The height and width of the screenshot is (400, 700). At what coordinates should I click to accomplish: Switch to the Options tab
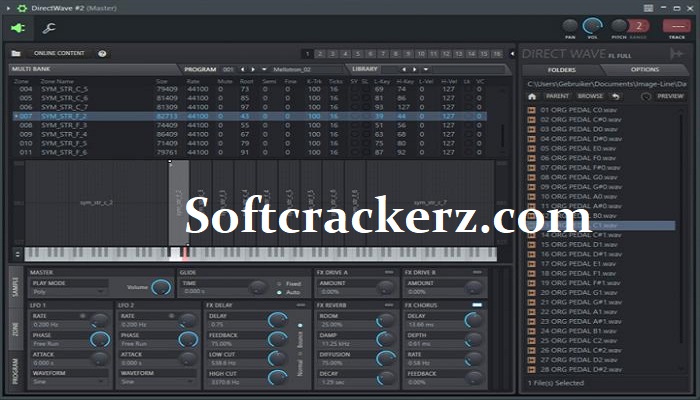click(x=645, y=70)
